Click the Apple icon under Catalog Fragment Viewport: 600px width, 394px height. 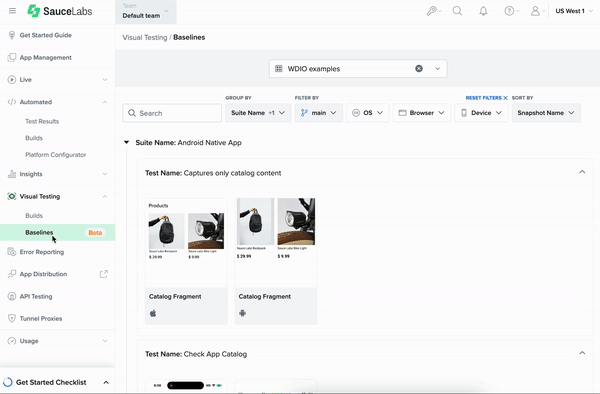[153, 313]
